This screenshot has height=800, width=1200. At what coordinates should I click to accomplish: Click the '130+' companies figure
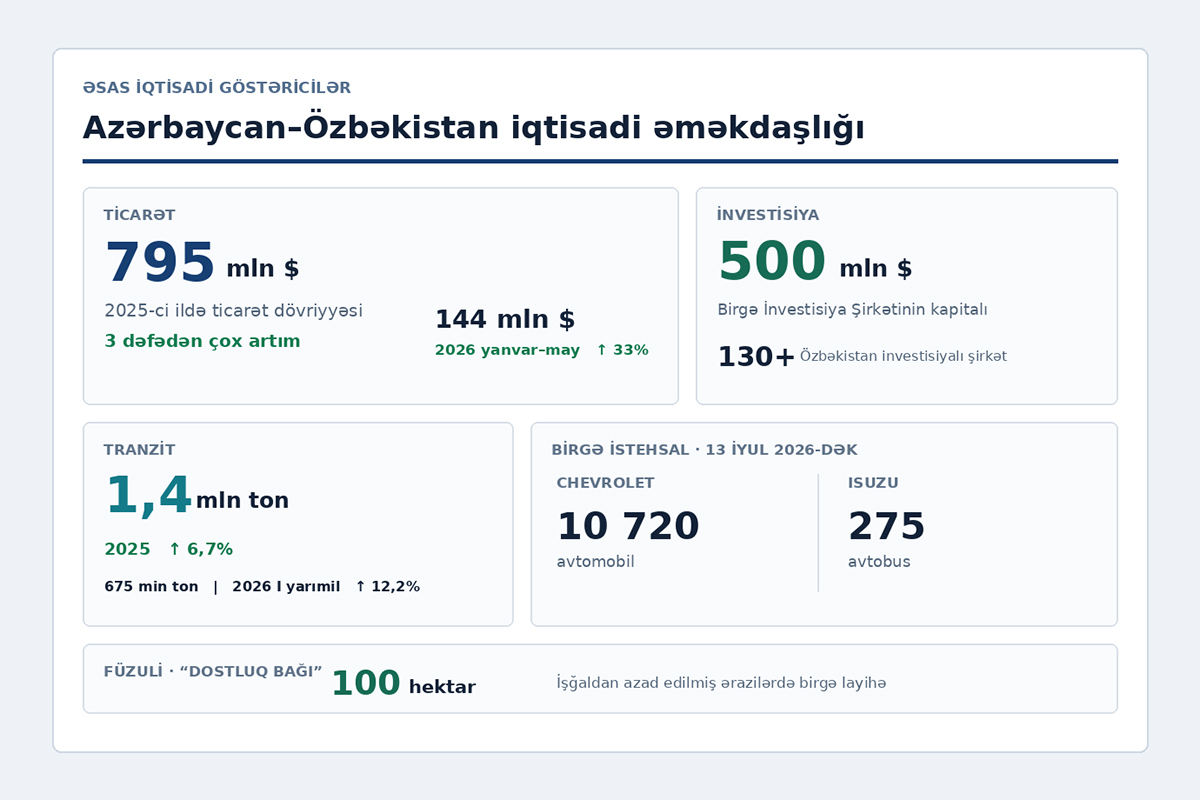[x=756, y=357]
